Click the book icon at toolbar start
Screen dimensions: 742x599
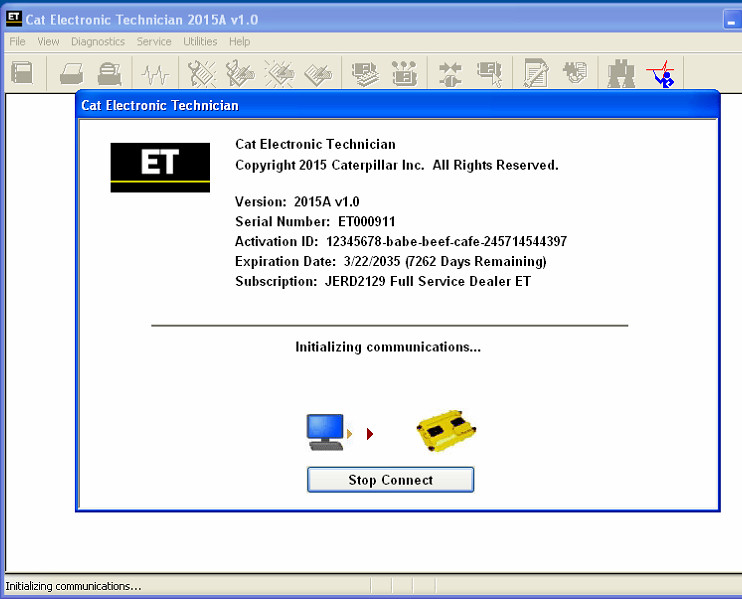[x=22, y=73]
